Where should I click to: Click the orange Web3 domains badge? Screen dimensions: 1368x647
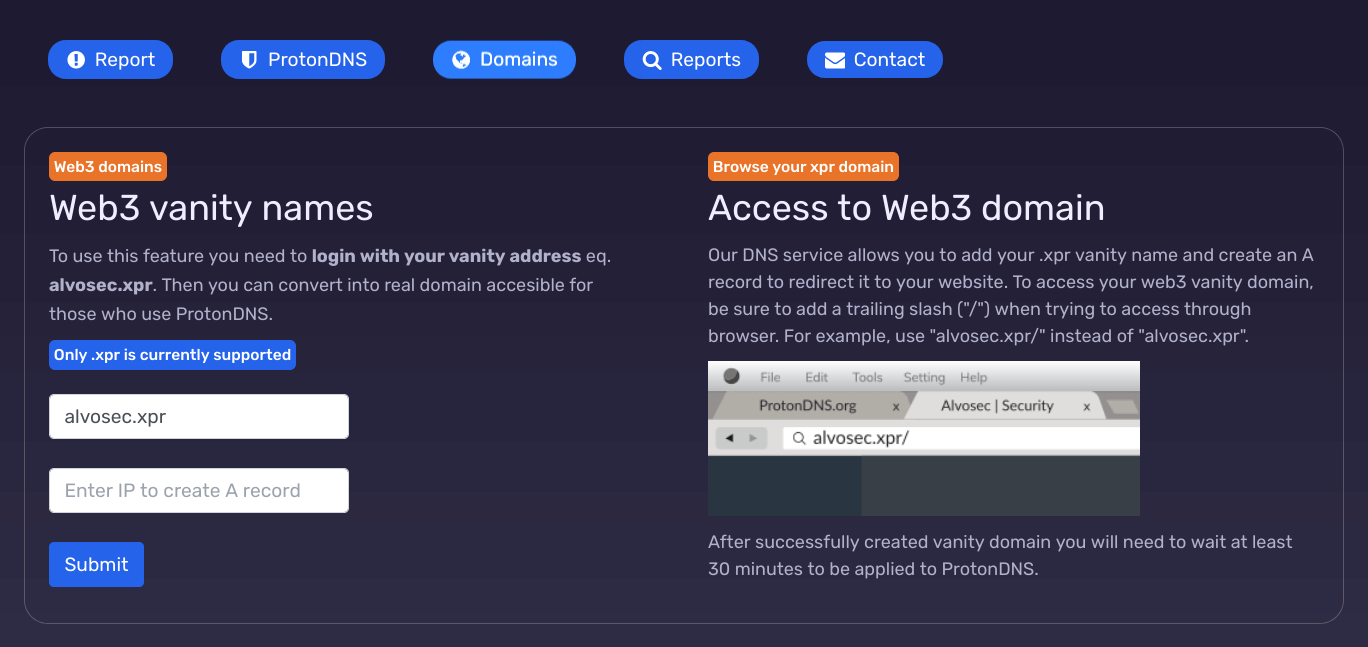tap(108, 167)
